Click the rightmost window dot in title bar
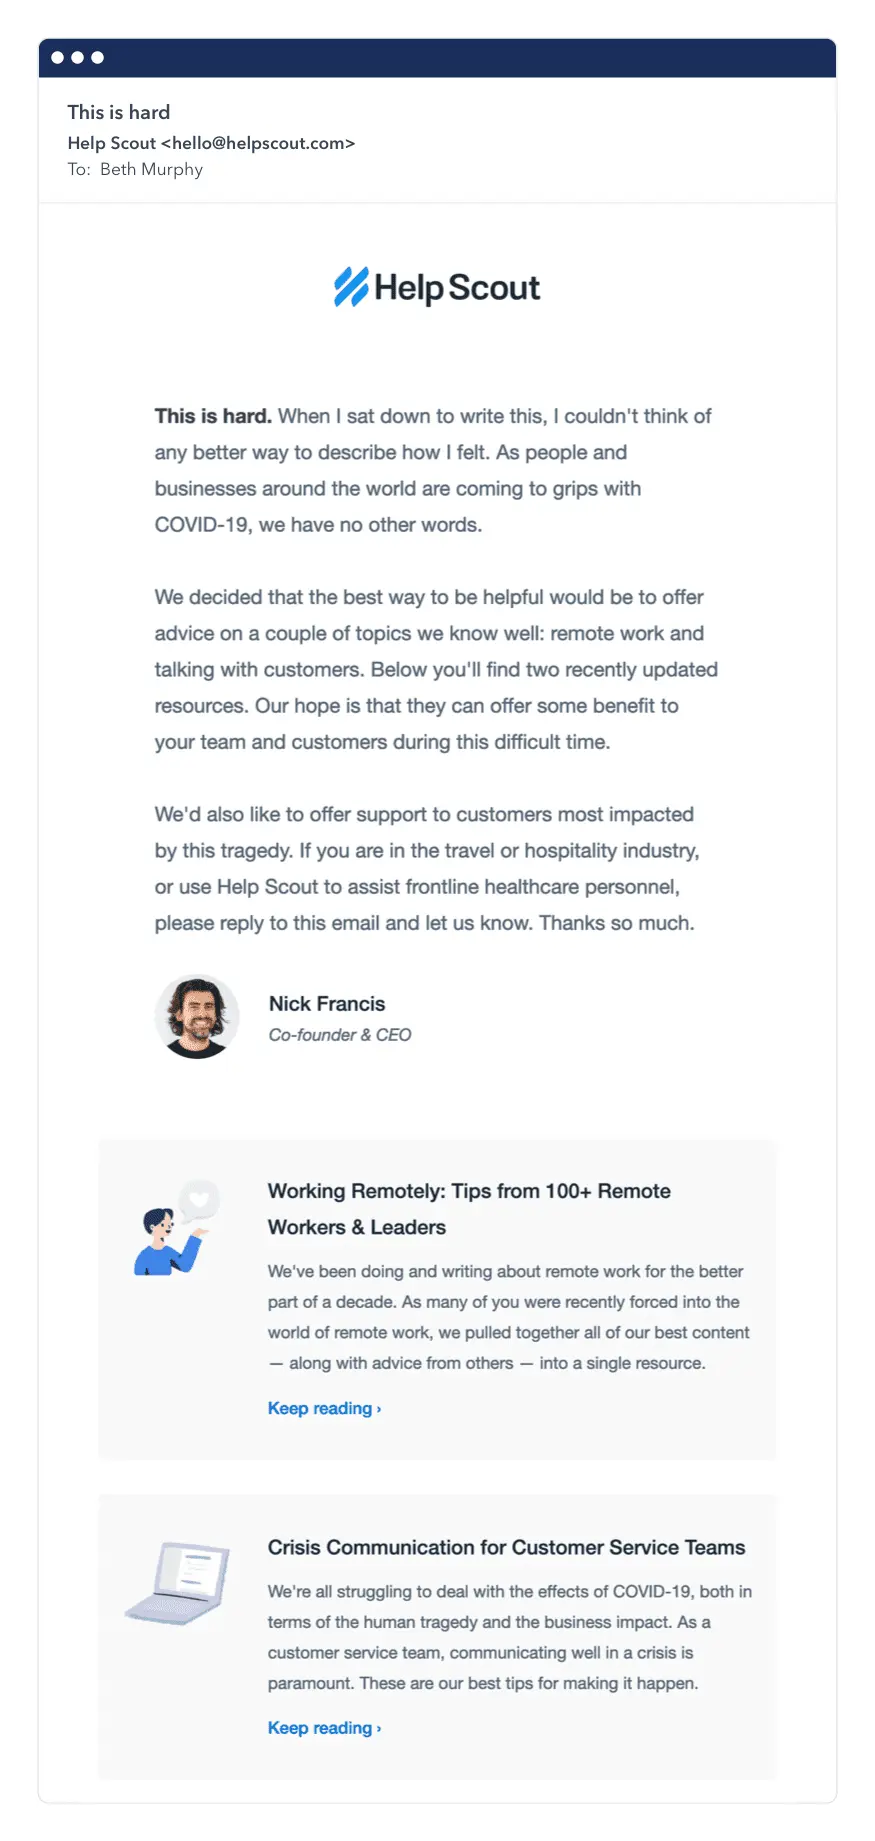Screen dimensions: 875x1841 pos(98,57)
